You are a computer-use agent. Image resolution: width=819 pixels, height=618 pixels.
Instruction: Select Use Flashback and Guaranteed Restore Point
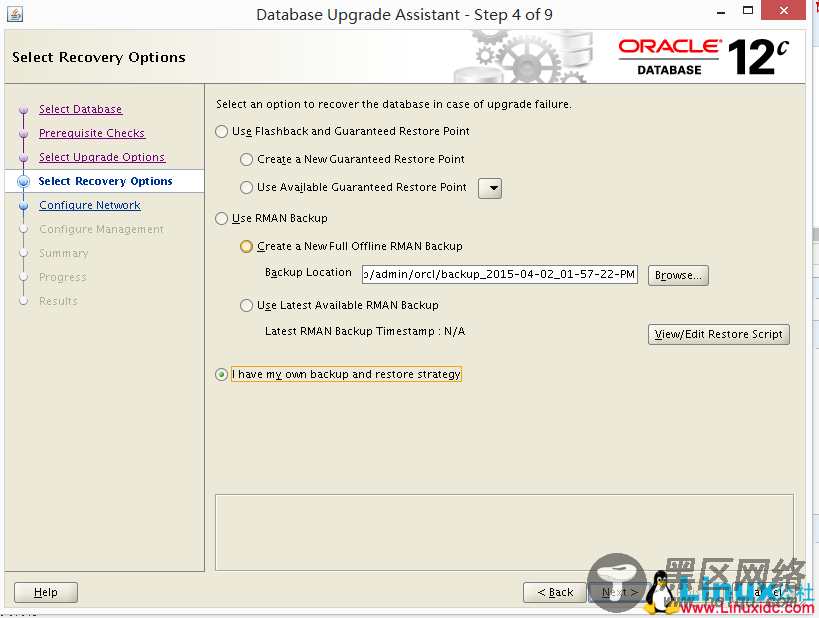(221, 132)
